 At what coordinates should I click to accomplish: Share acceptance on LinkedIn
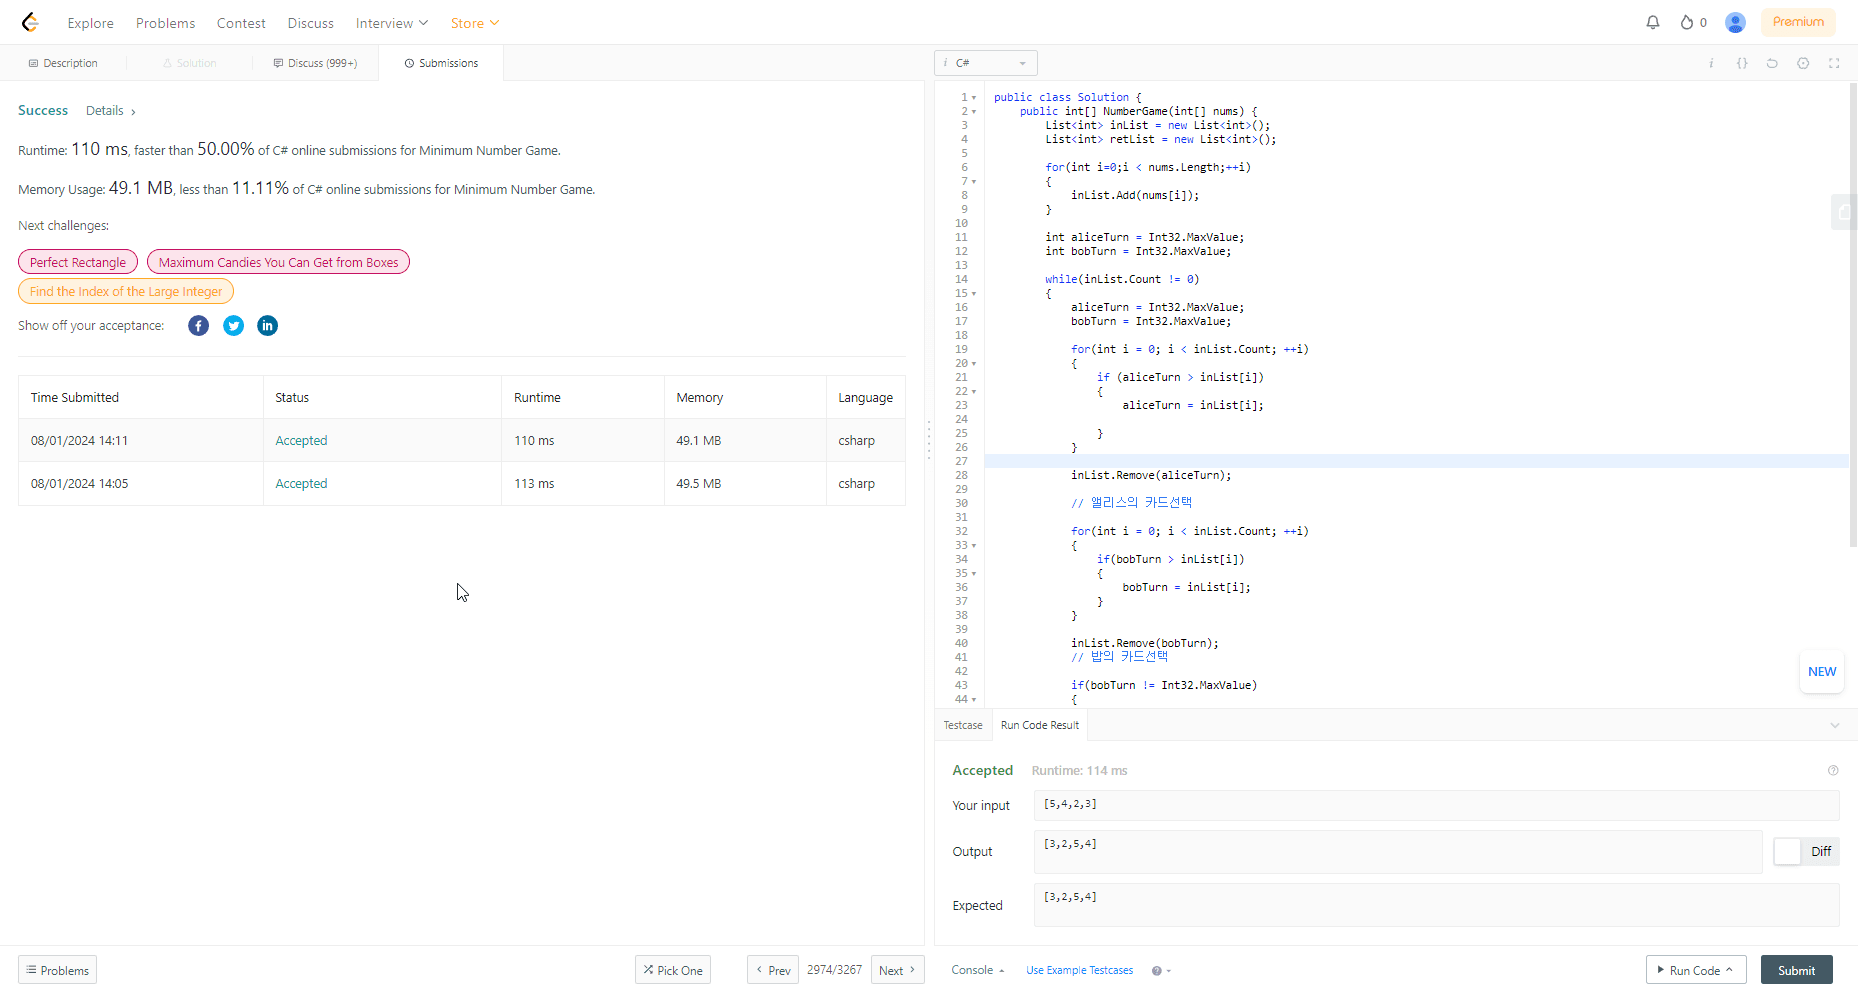coord(267,326)
